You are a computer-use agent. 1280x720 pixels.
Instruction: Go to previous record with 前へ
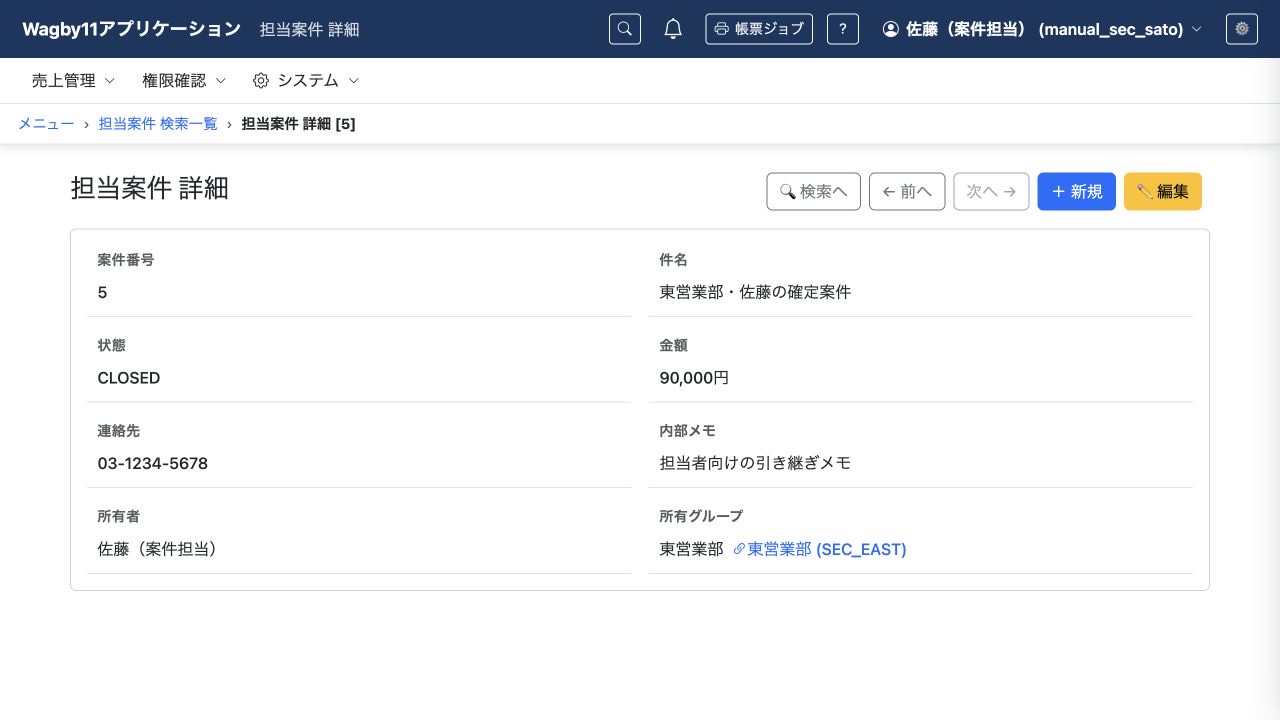907,191
